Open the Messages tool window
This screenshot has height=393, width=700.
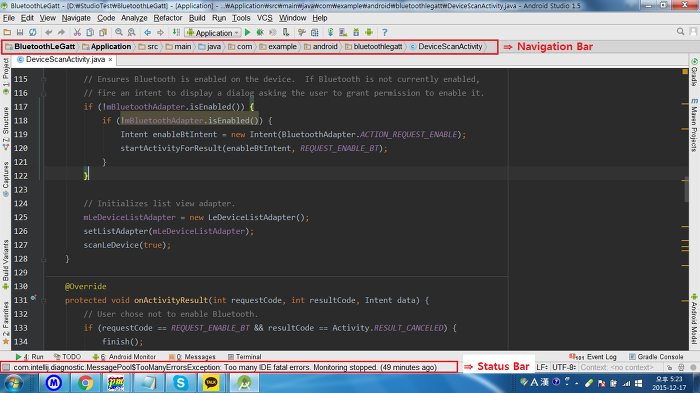pos(192,357)
